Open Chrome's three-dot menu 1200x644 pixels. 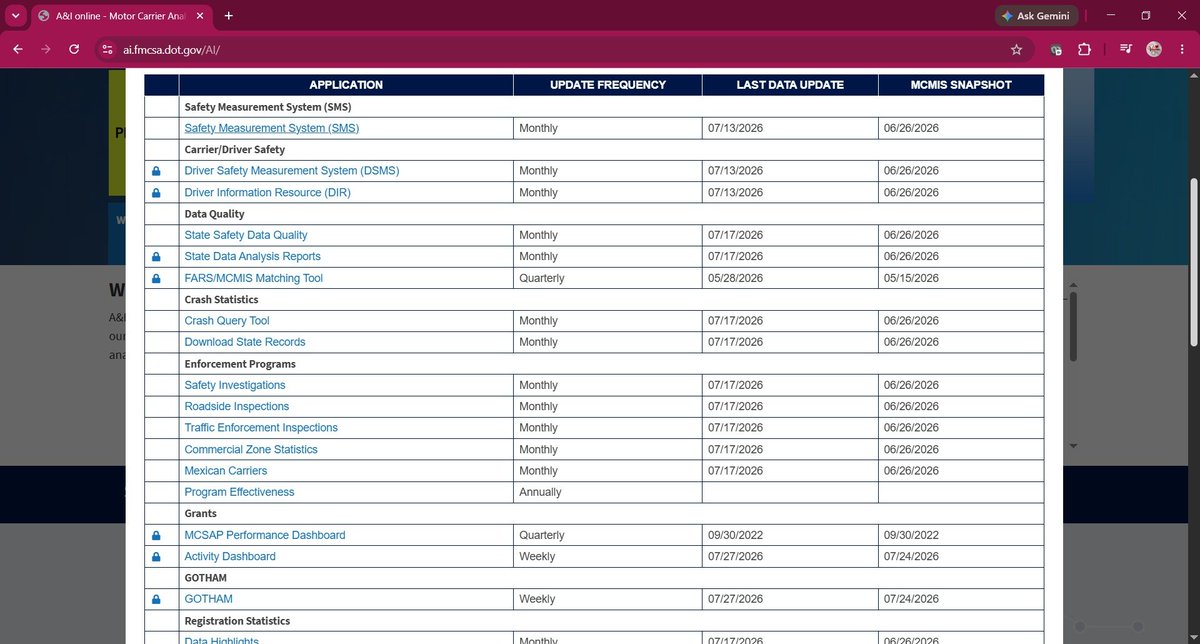pos(1181,49)
